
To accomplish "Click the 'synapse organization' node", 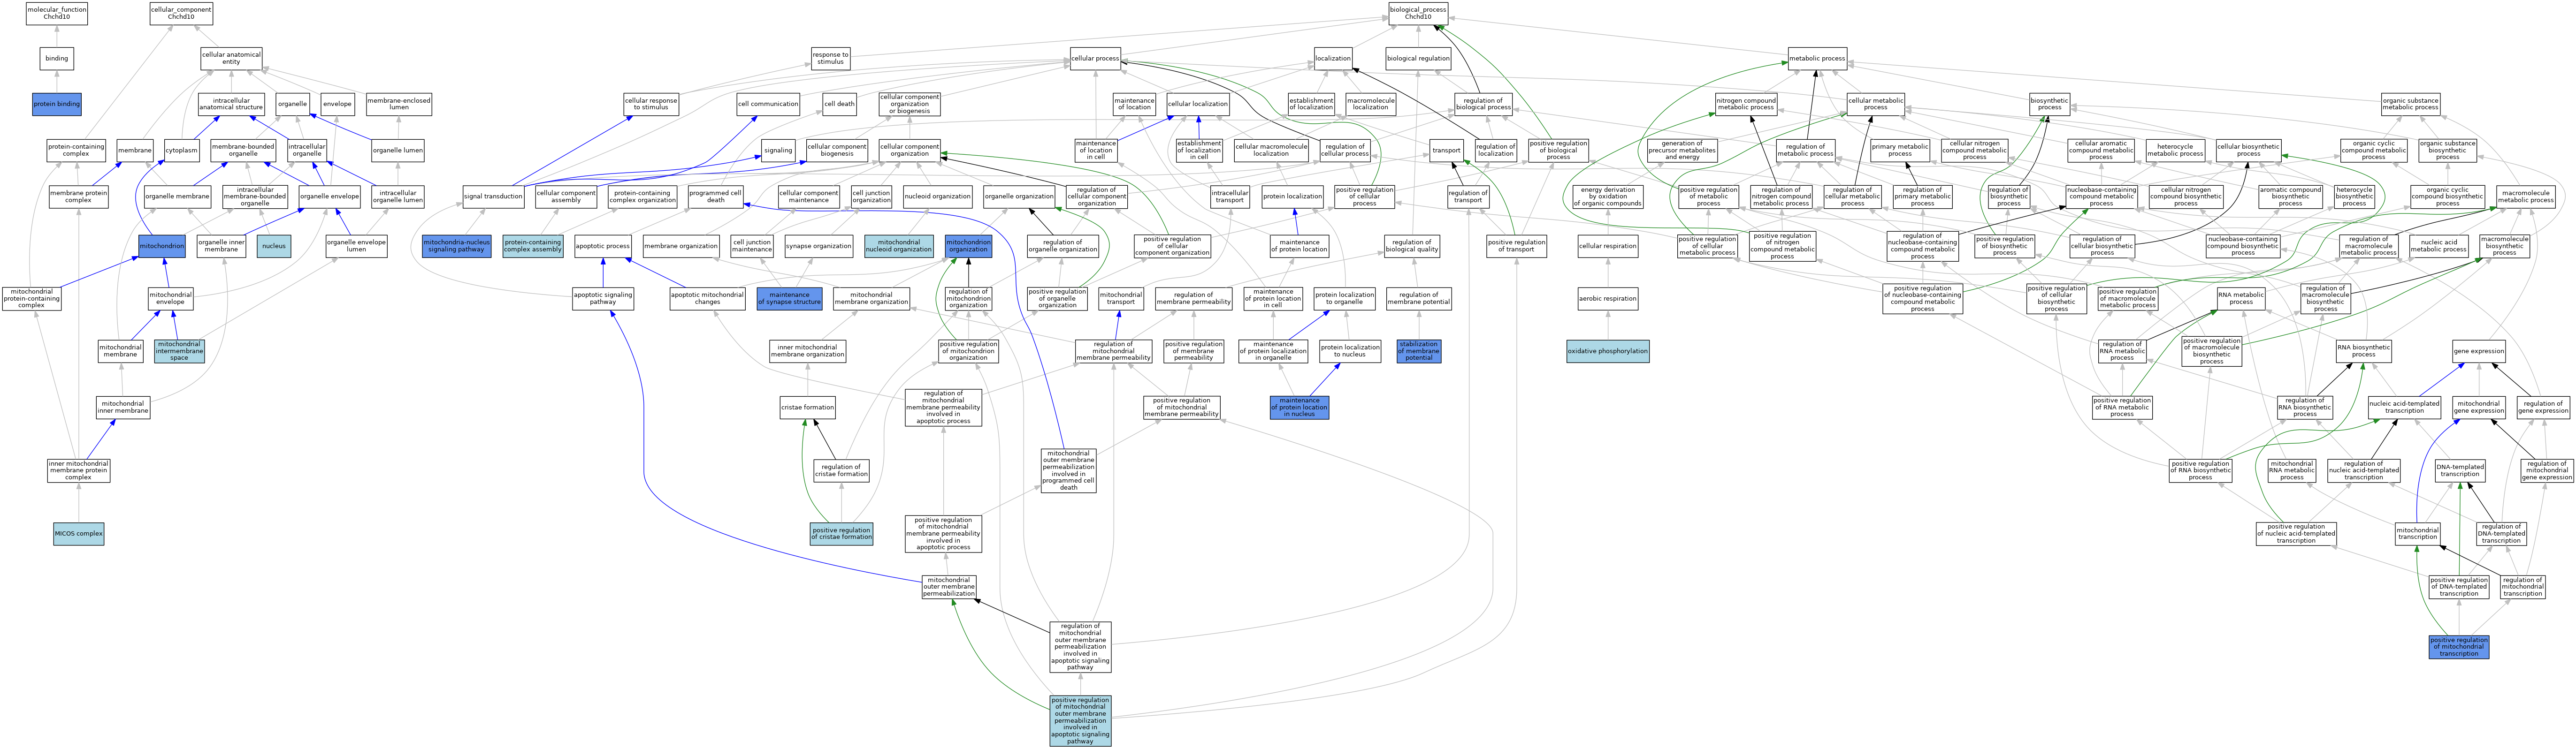I will (819, 246).
